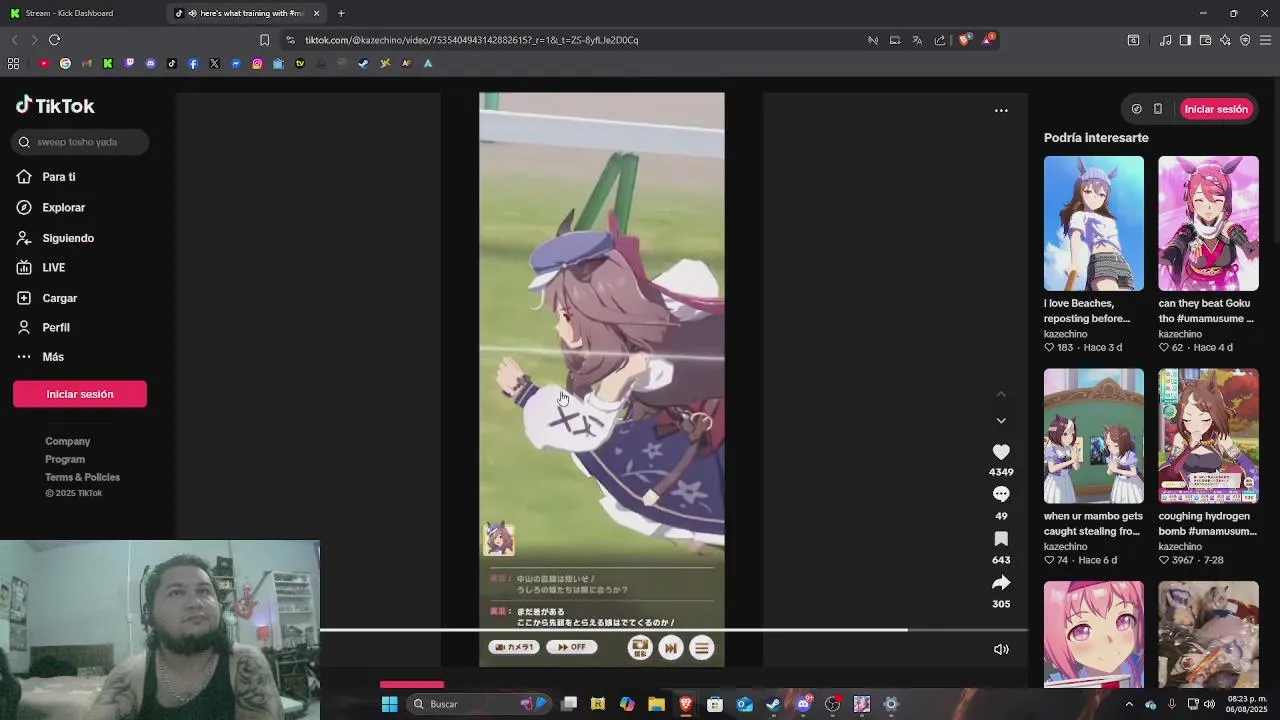Click the browser share icon
1280x720 pixels.
pyautogui.click(x=939, y=40)
